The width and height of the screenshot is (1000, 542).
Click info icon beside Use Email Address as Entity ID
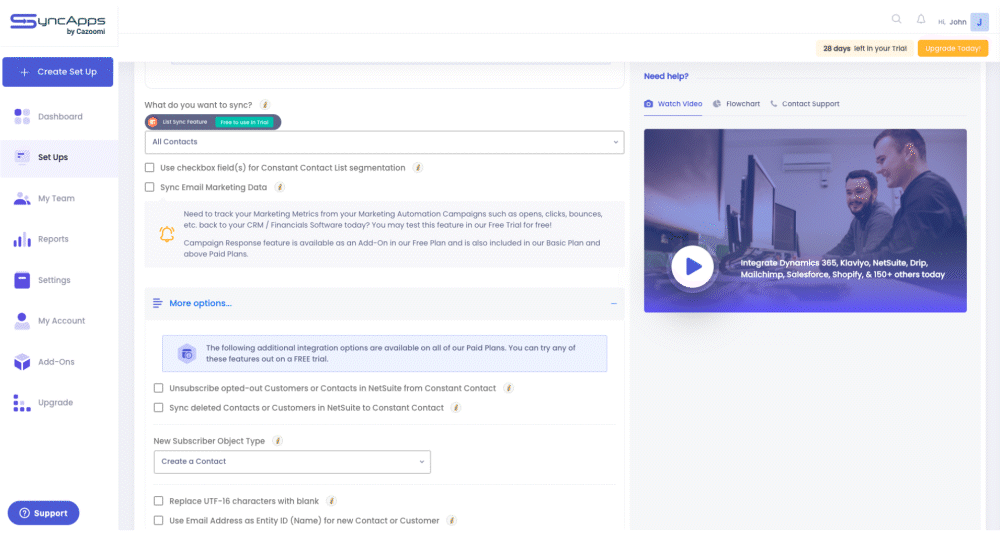click(452, 520)
